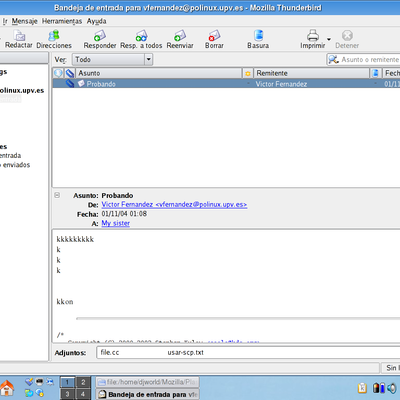Viewport: 400px width, 400px height.
Task: Click the battery tray icon
Action: 378,388
